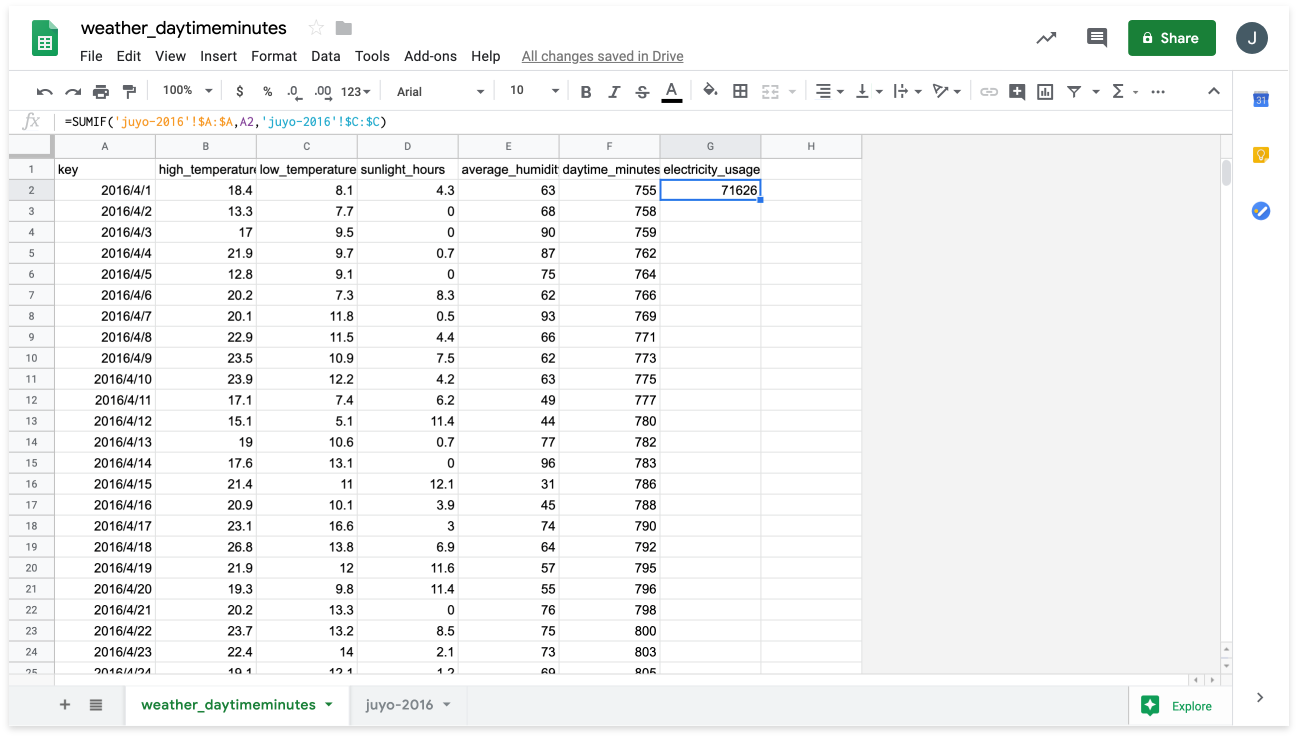Format as currency with dollar icon
The height and width of the screenshot is (738, 1298).
(x=240, y=91)
